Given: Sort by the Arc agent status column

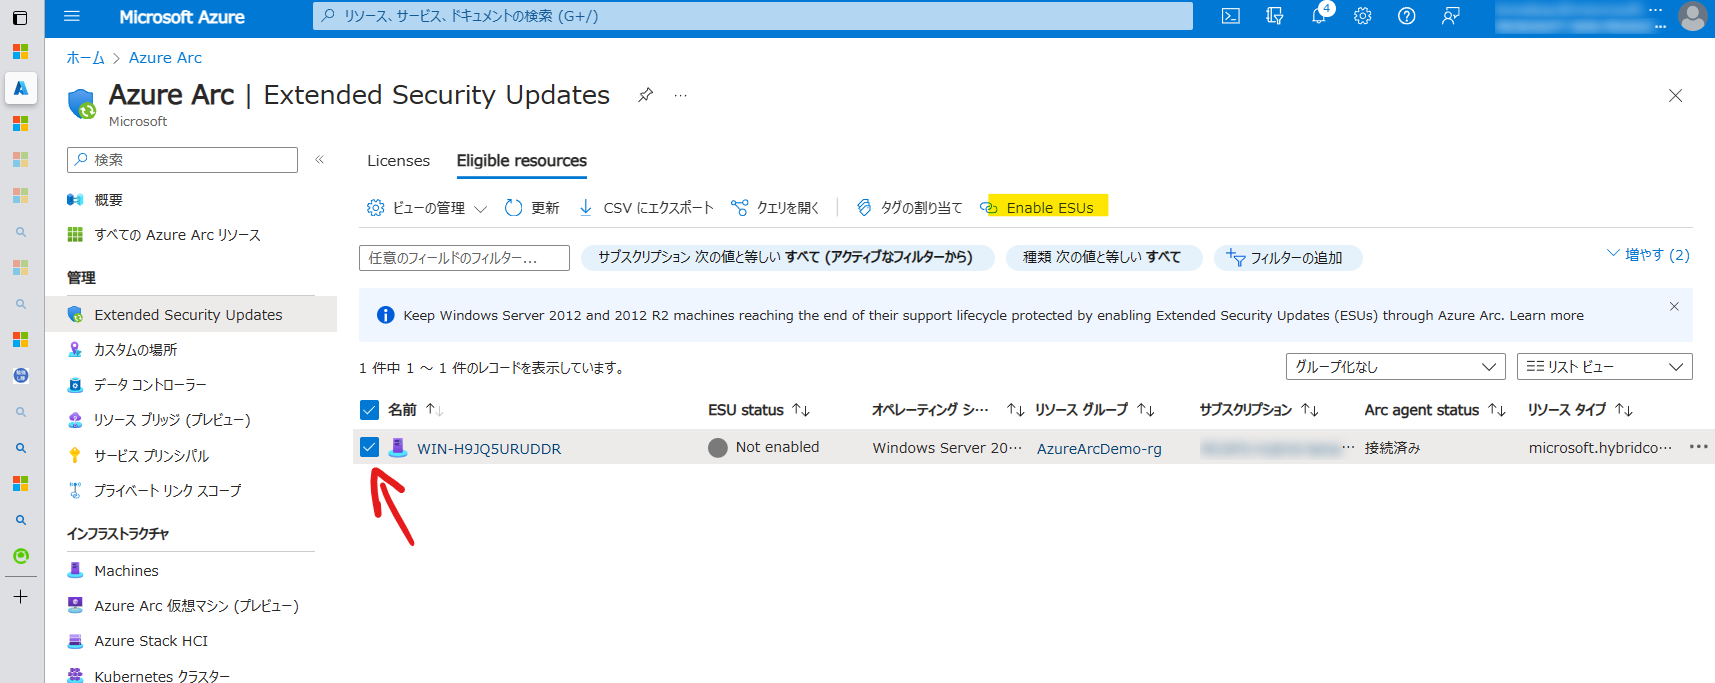Looking at the screenshot, I should (1435, 410).
